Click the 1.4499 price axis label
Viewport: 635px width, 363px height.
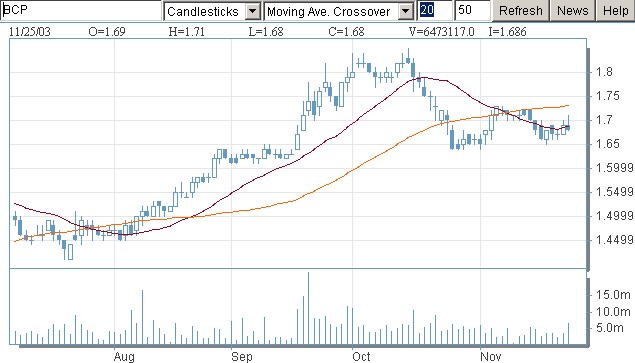point(615,239)
